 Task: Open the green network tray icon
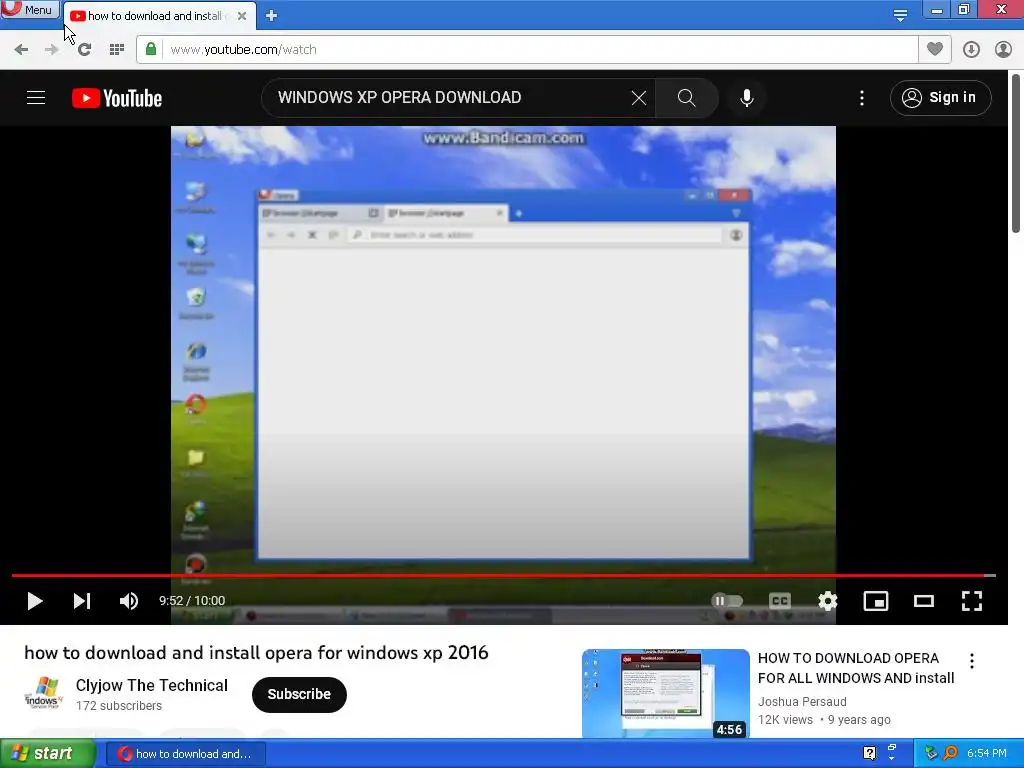931,754
